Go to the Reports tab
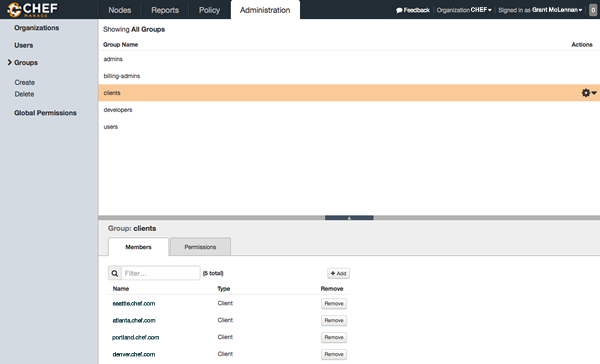The image size is (600, 364). [165, 10]
